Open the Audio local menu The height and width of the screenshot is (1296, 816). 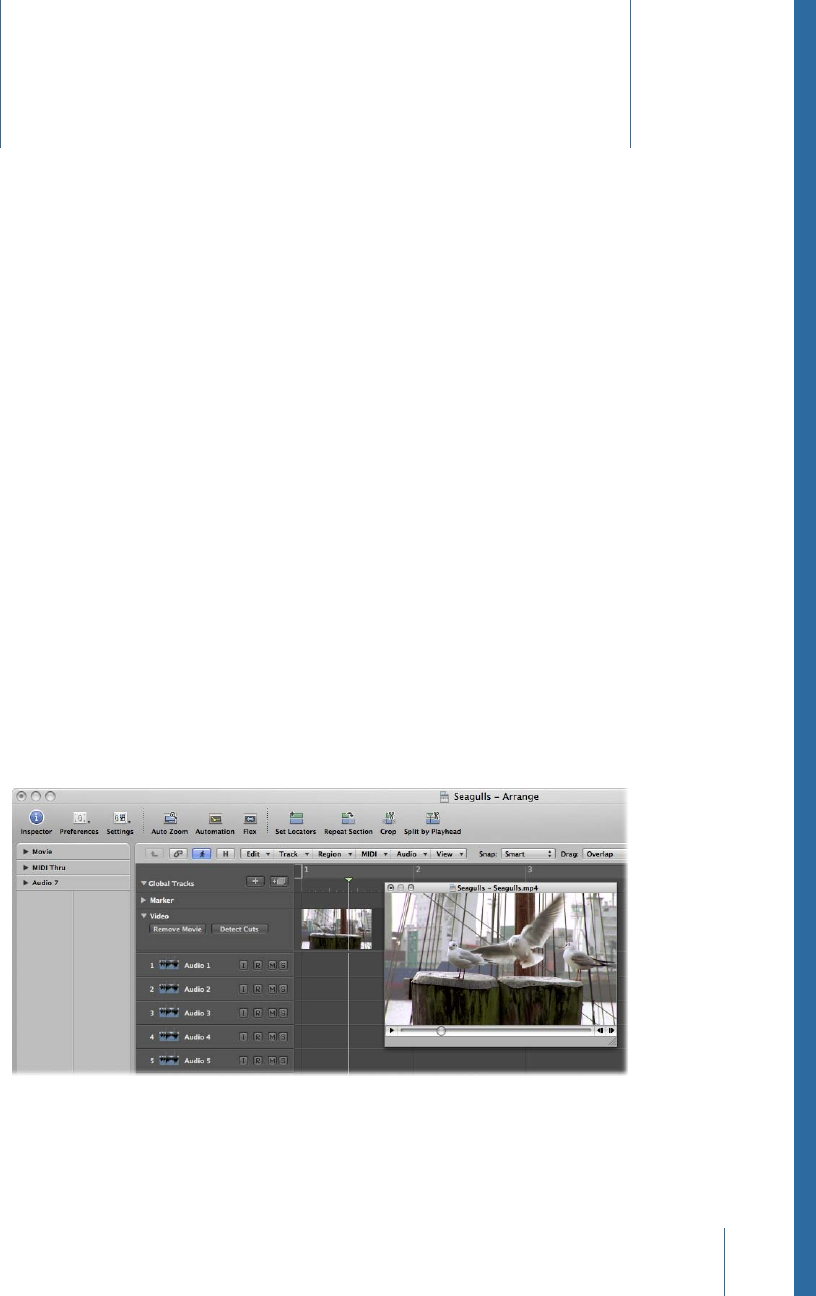pos(411,854)
